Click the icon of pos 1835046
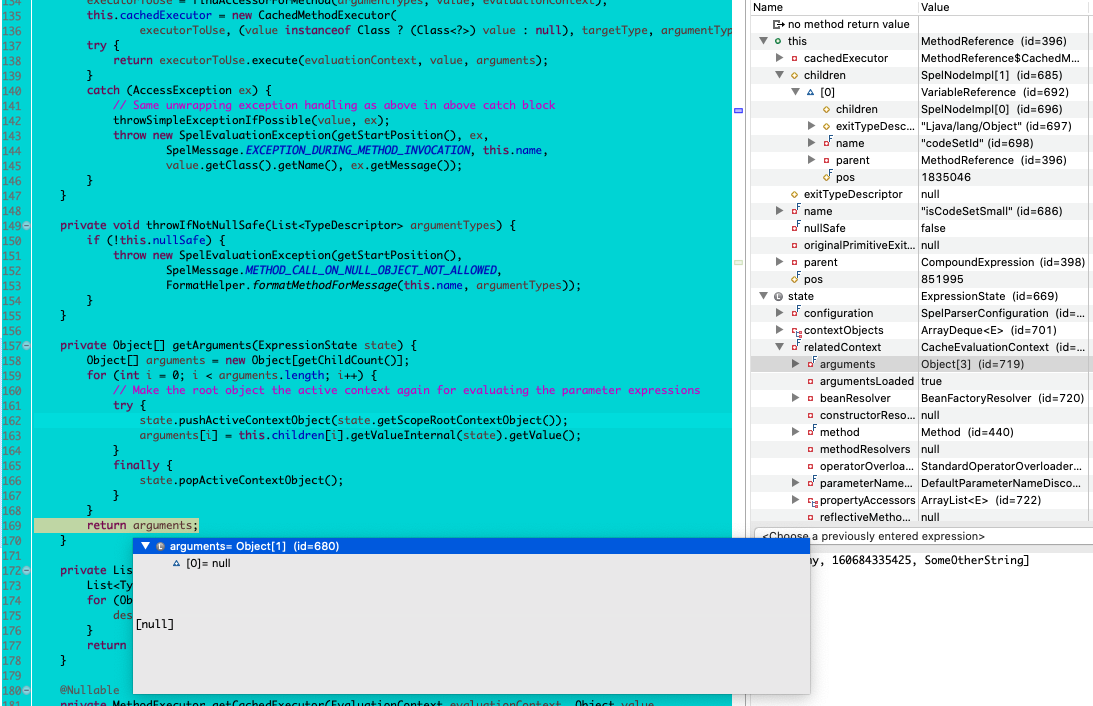 coord(827,176)
